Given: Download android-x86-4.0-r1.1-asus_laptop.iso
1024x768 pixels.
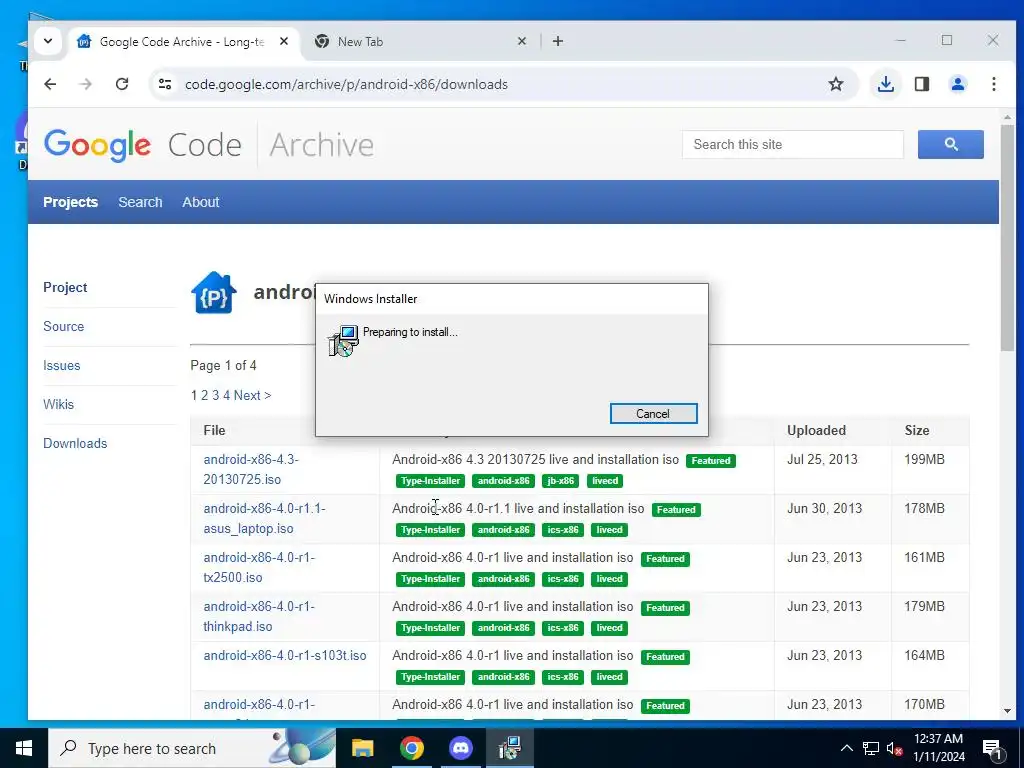Looking at the screenshot, I should 264,519.
